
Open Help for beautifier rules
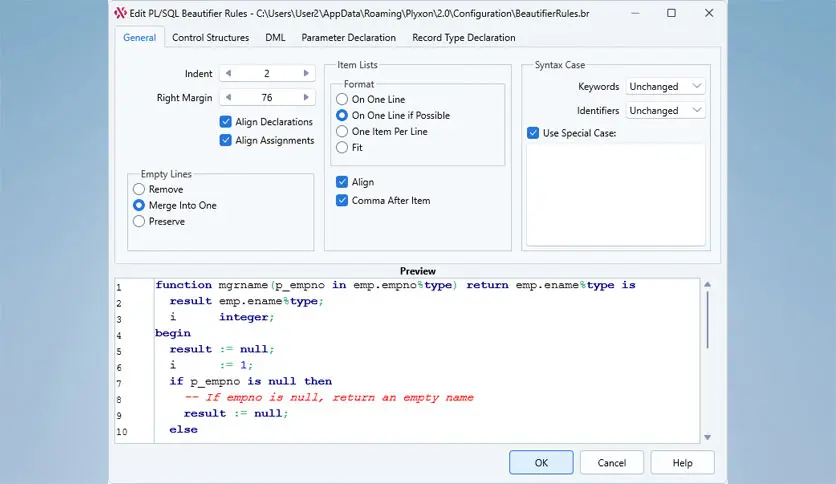(x=682, y=463)
